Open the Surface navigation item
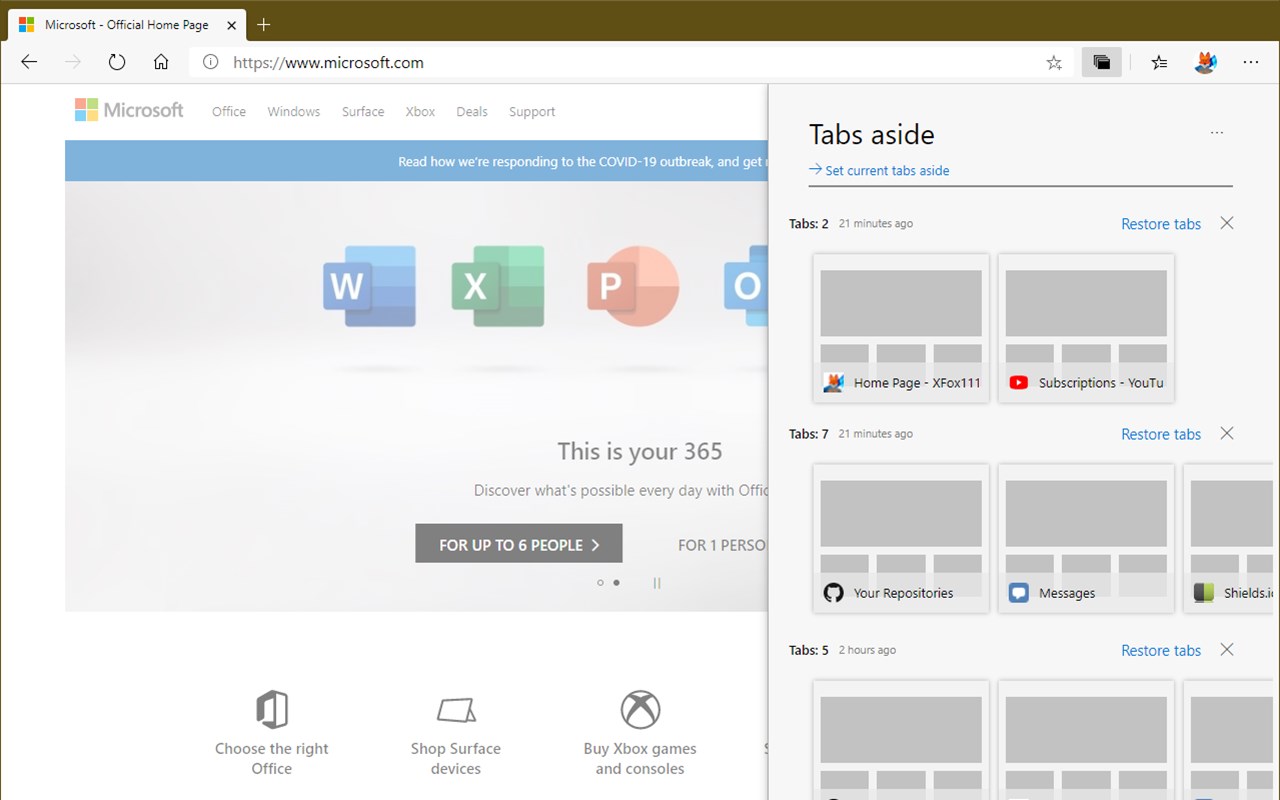This screenshot has width=1280, height=800. click(363, 111)
